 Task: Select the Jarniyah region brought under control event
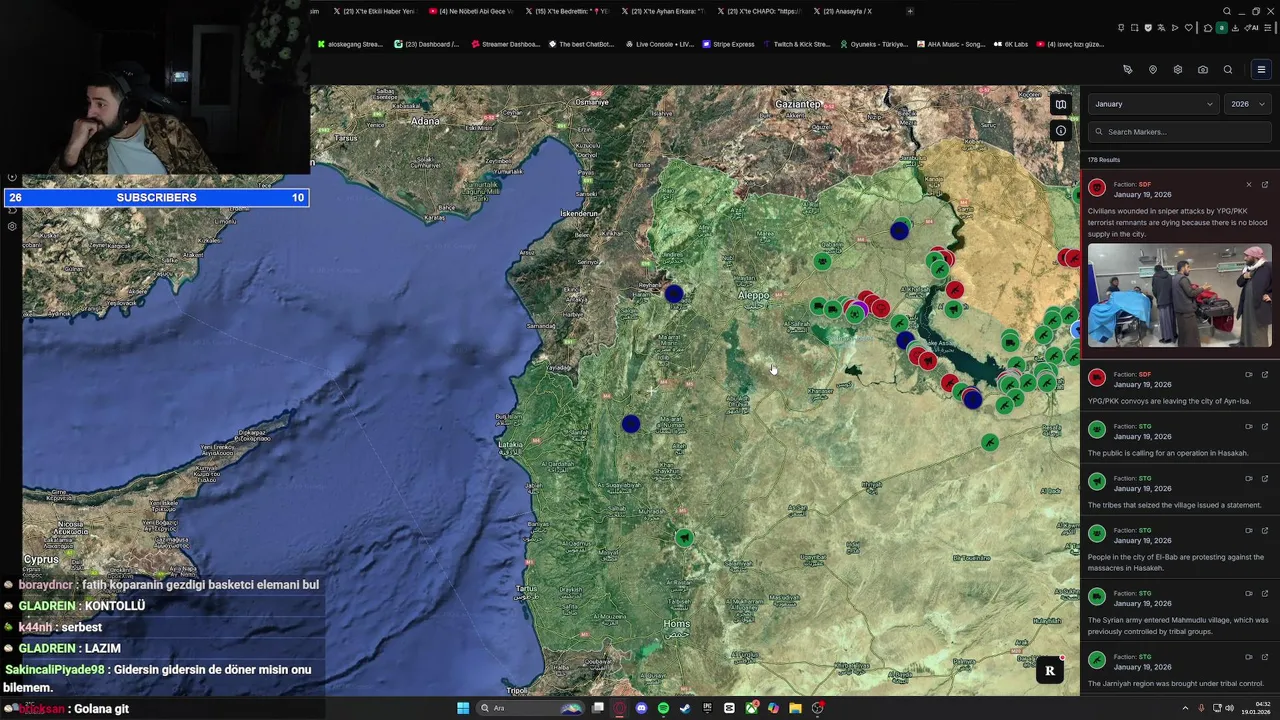(1178, 670)
